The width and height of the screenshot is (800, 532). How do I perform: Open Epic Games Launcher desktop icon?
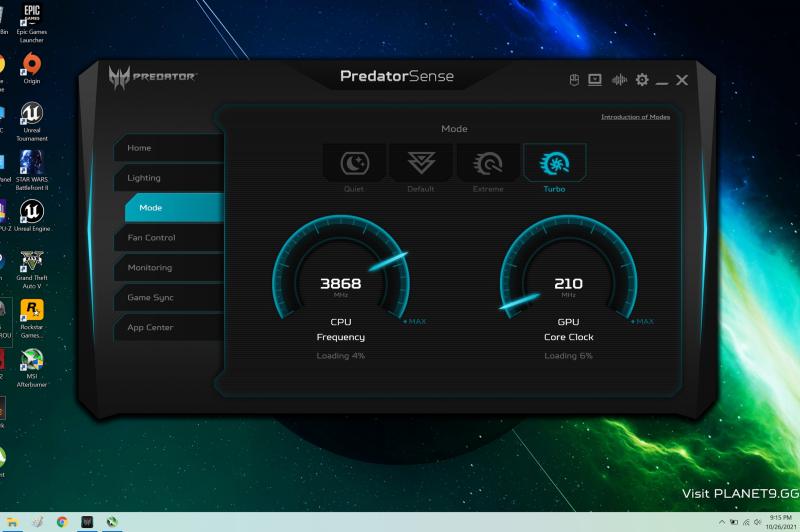[x=32, y=23]
